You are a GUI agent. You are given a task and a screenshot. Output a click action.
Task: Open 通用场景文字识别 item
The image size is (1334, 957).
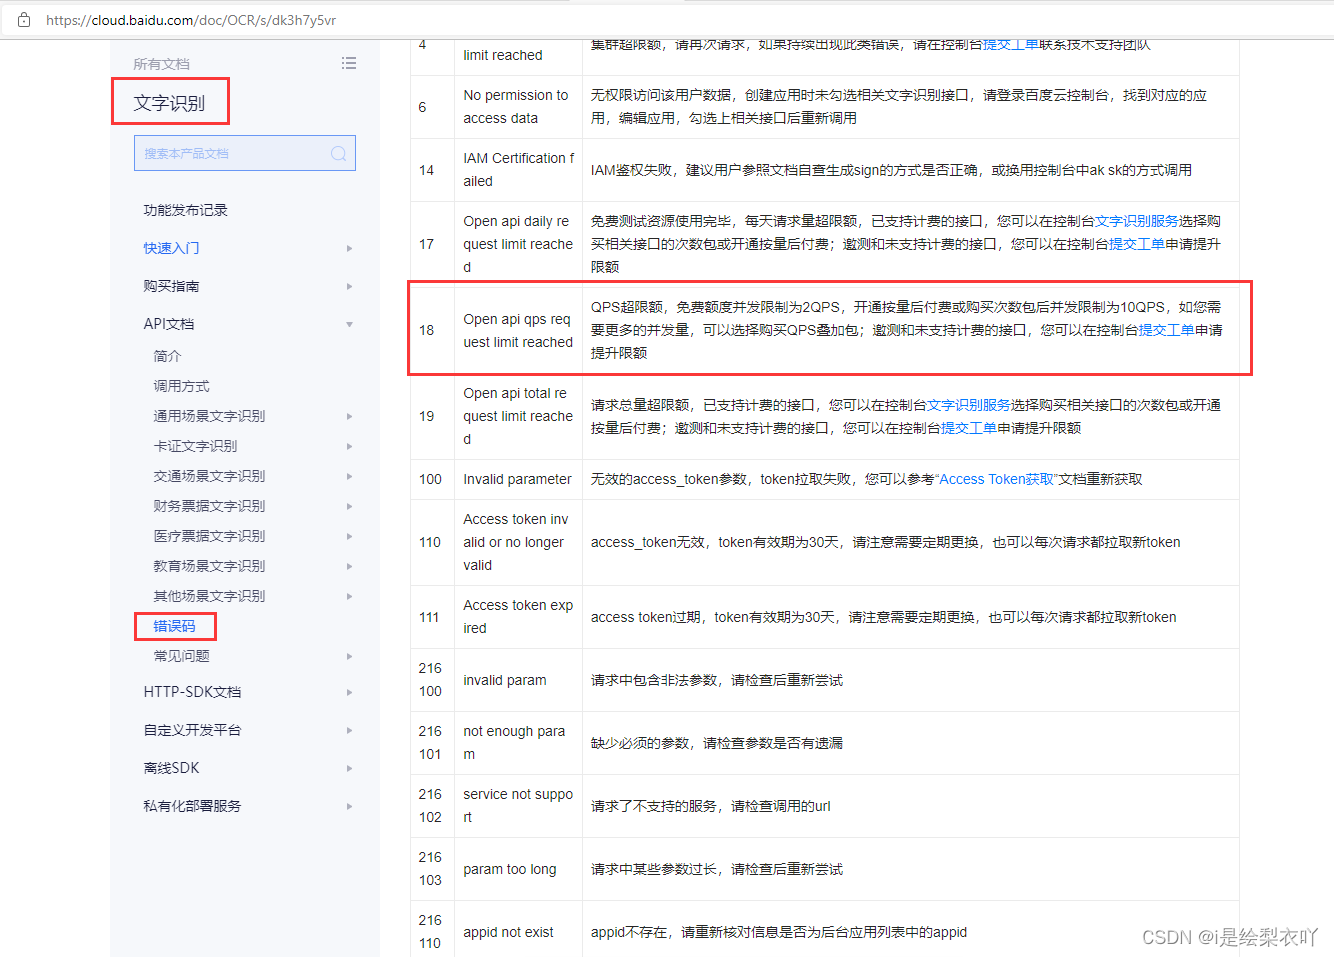(209, 416)
